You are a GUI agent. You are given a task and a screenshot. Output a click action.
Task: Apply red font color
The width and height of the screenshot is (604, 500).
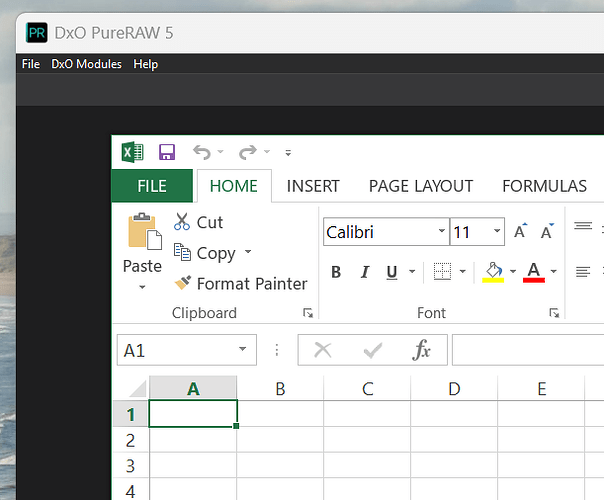point(534,272)
